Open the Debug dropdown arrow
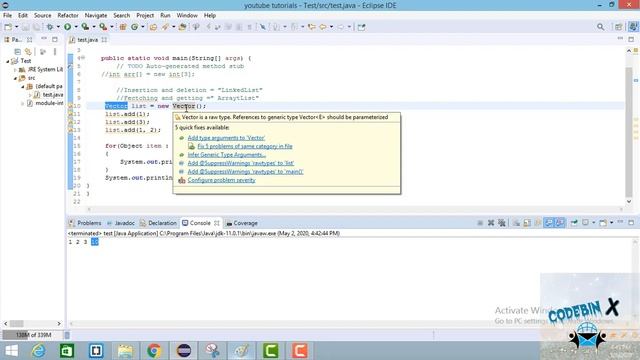640x360 pixels. 58,27
